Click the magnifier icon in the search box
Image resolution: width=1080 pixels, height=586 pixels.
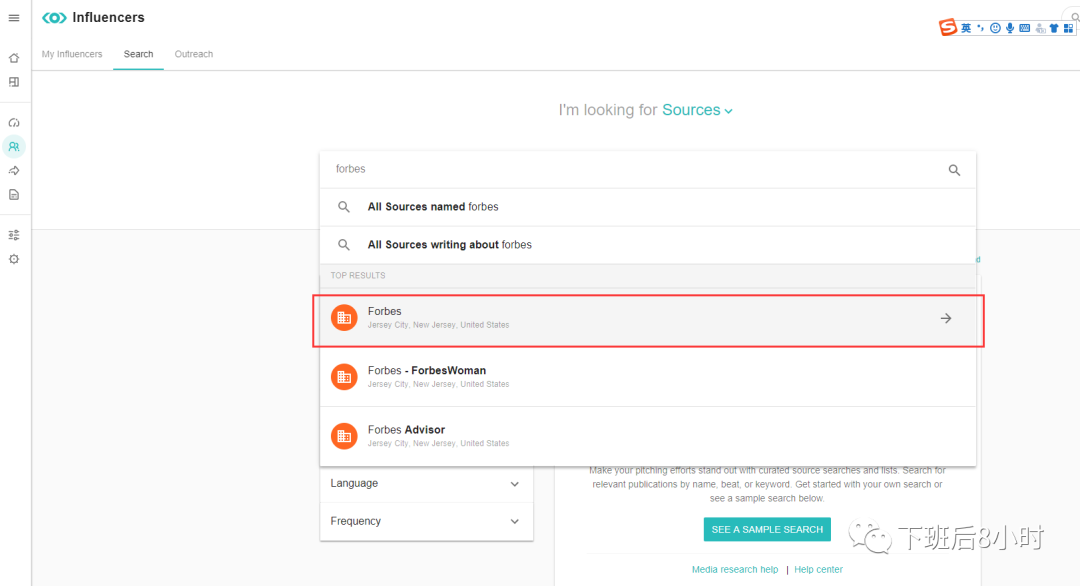tap(954, 170)
